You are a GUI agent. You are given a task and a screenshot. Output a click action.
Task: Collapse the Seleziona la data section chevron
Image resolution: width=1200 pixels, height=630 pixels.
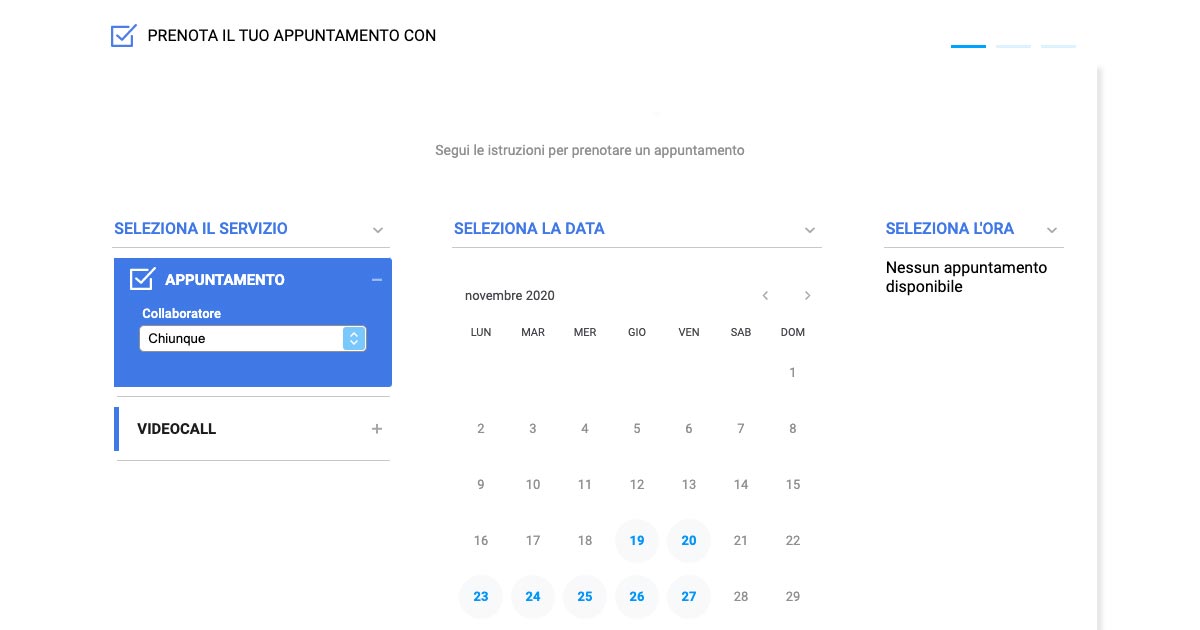pyautogui.click(x=810, y=230)
